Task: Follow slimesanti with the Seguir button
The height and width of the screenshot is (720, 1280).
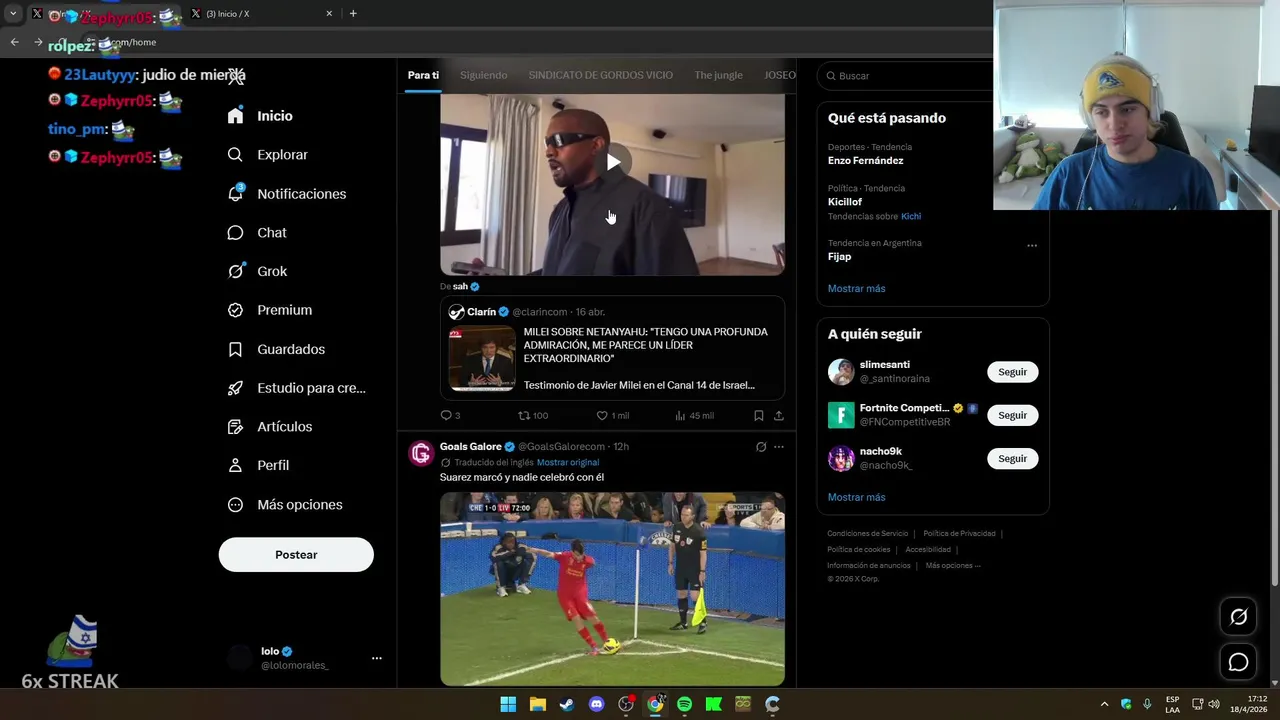Action: tap(1012, 372)
